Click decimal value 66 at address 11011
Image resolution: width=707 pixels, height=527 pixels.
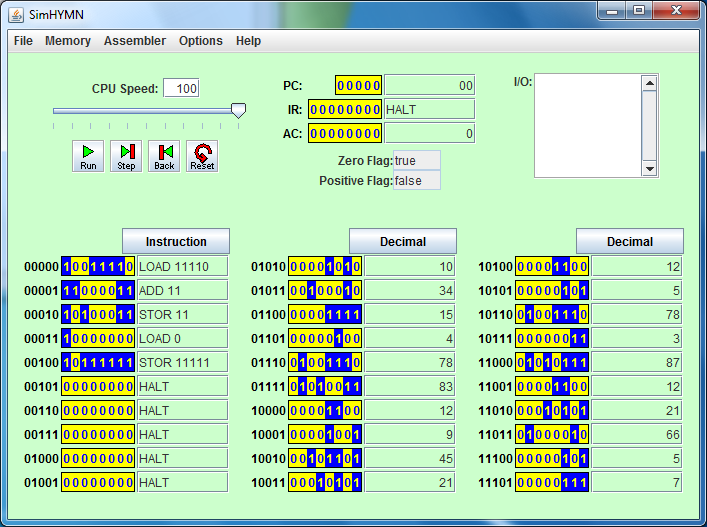pyautogui.click(x=637, y=435)
